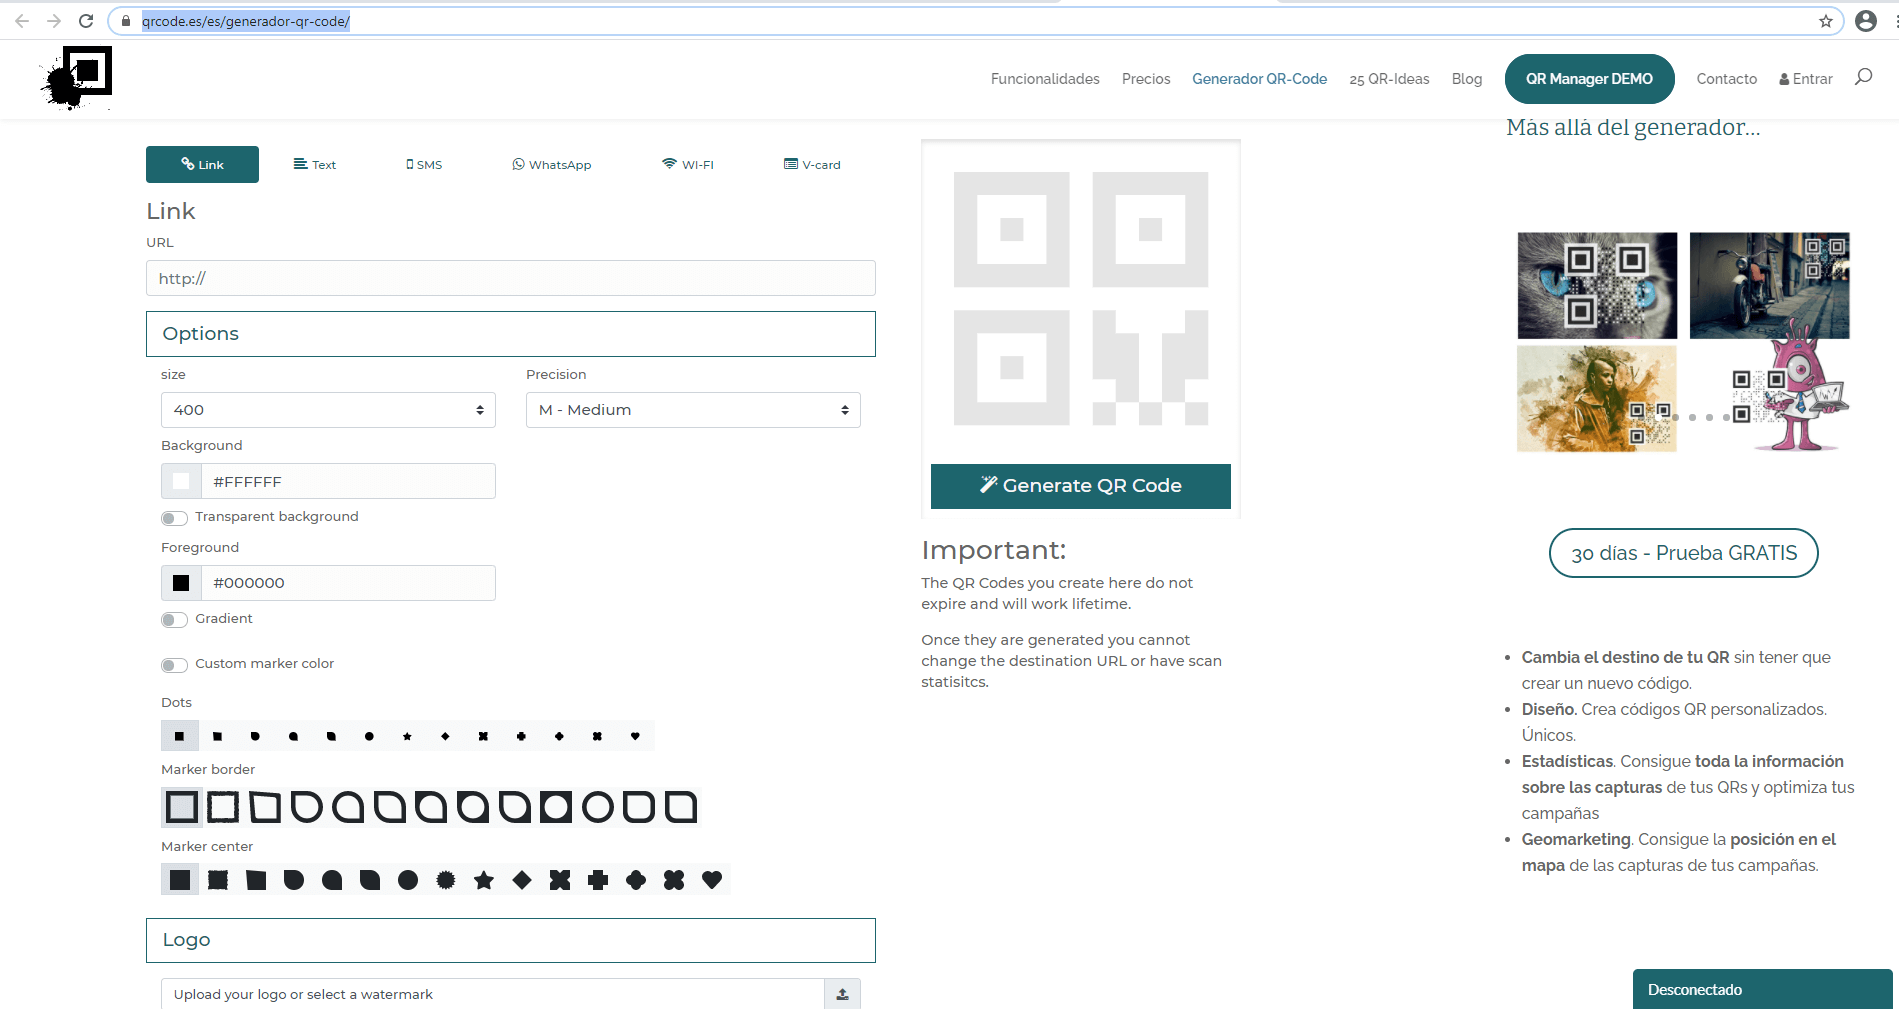The width and height of the screenshot is (1899, 1009).
Task: Open the cat eye QR thumbnail
Action: [x=1597, y=286]
